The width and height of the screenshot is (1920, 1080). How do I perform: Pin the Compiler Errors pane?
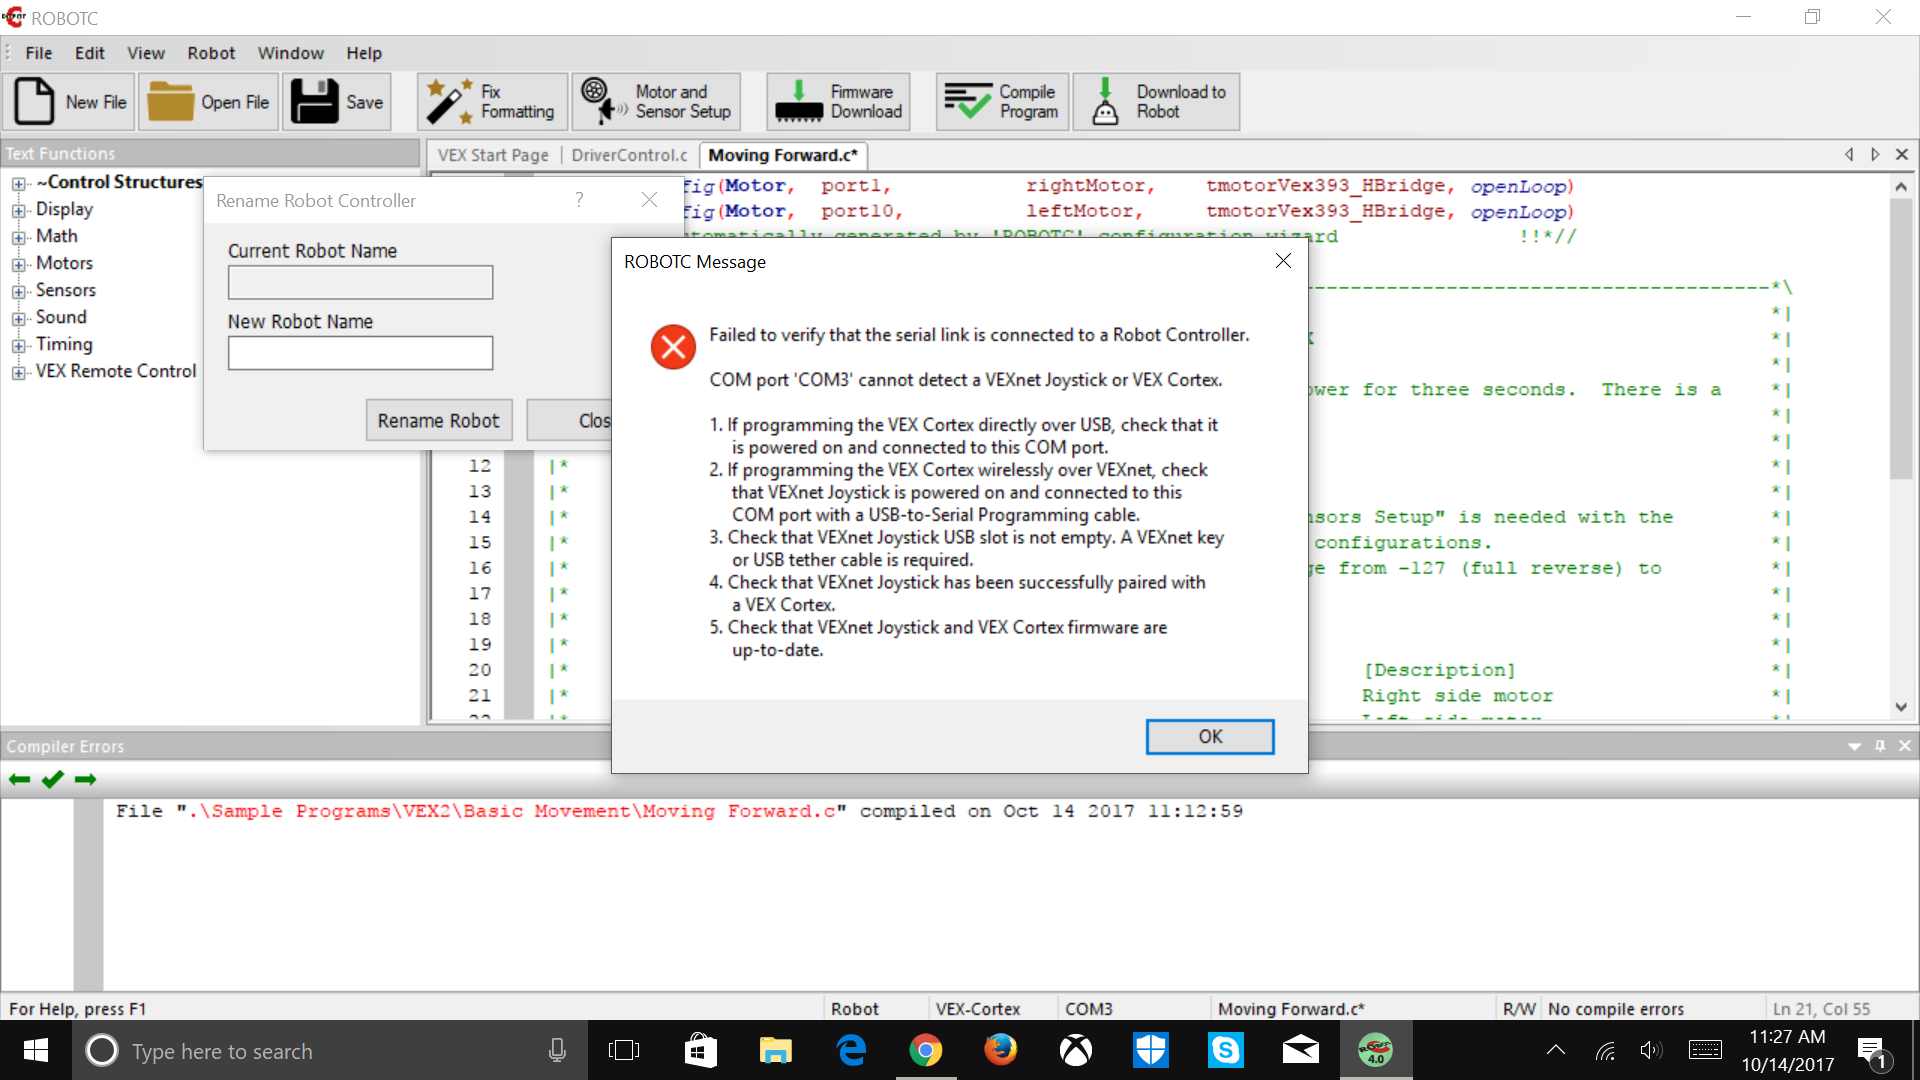pos(1880,746)
